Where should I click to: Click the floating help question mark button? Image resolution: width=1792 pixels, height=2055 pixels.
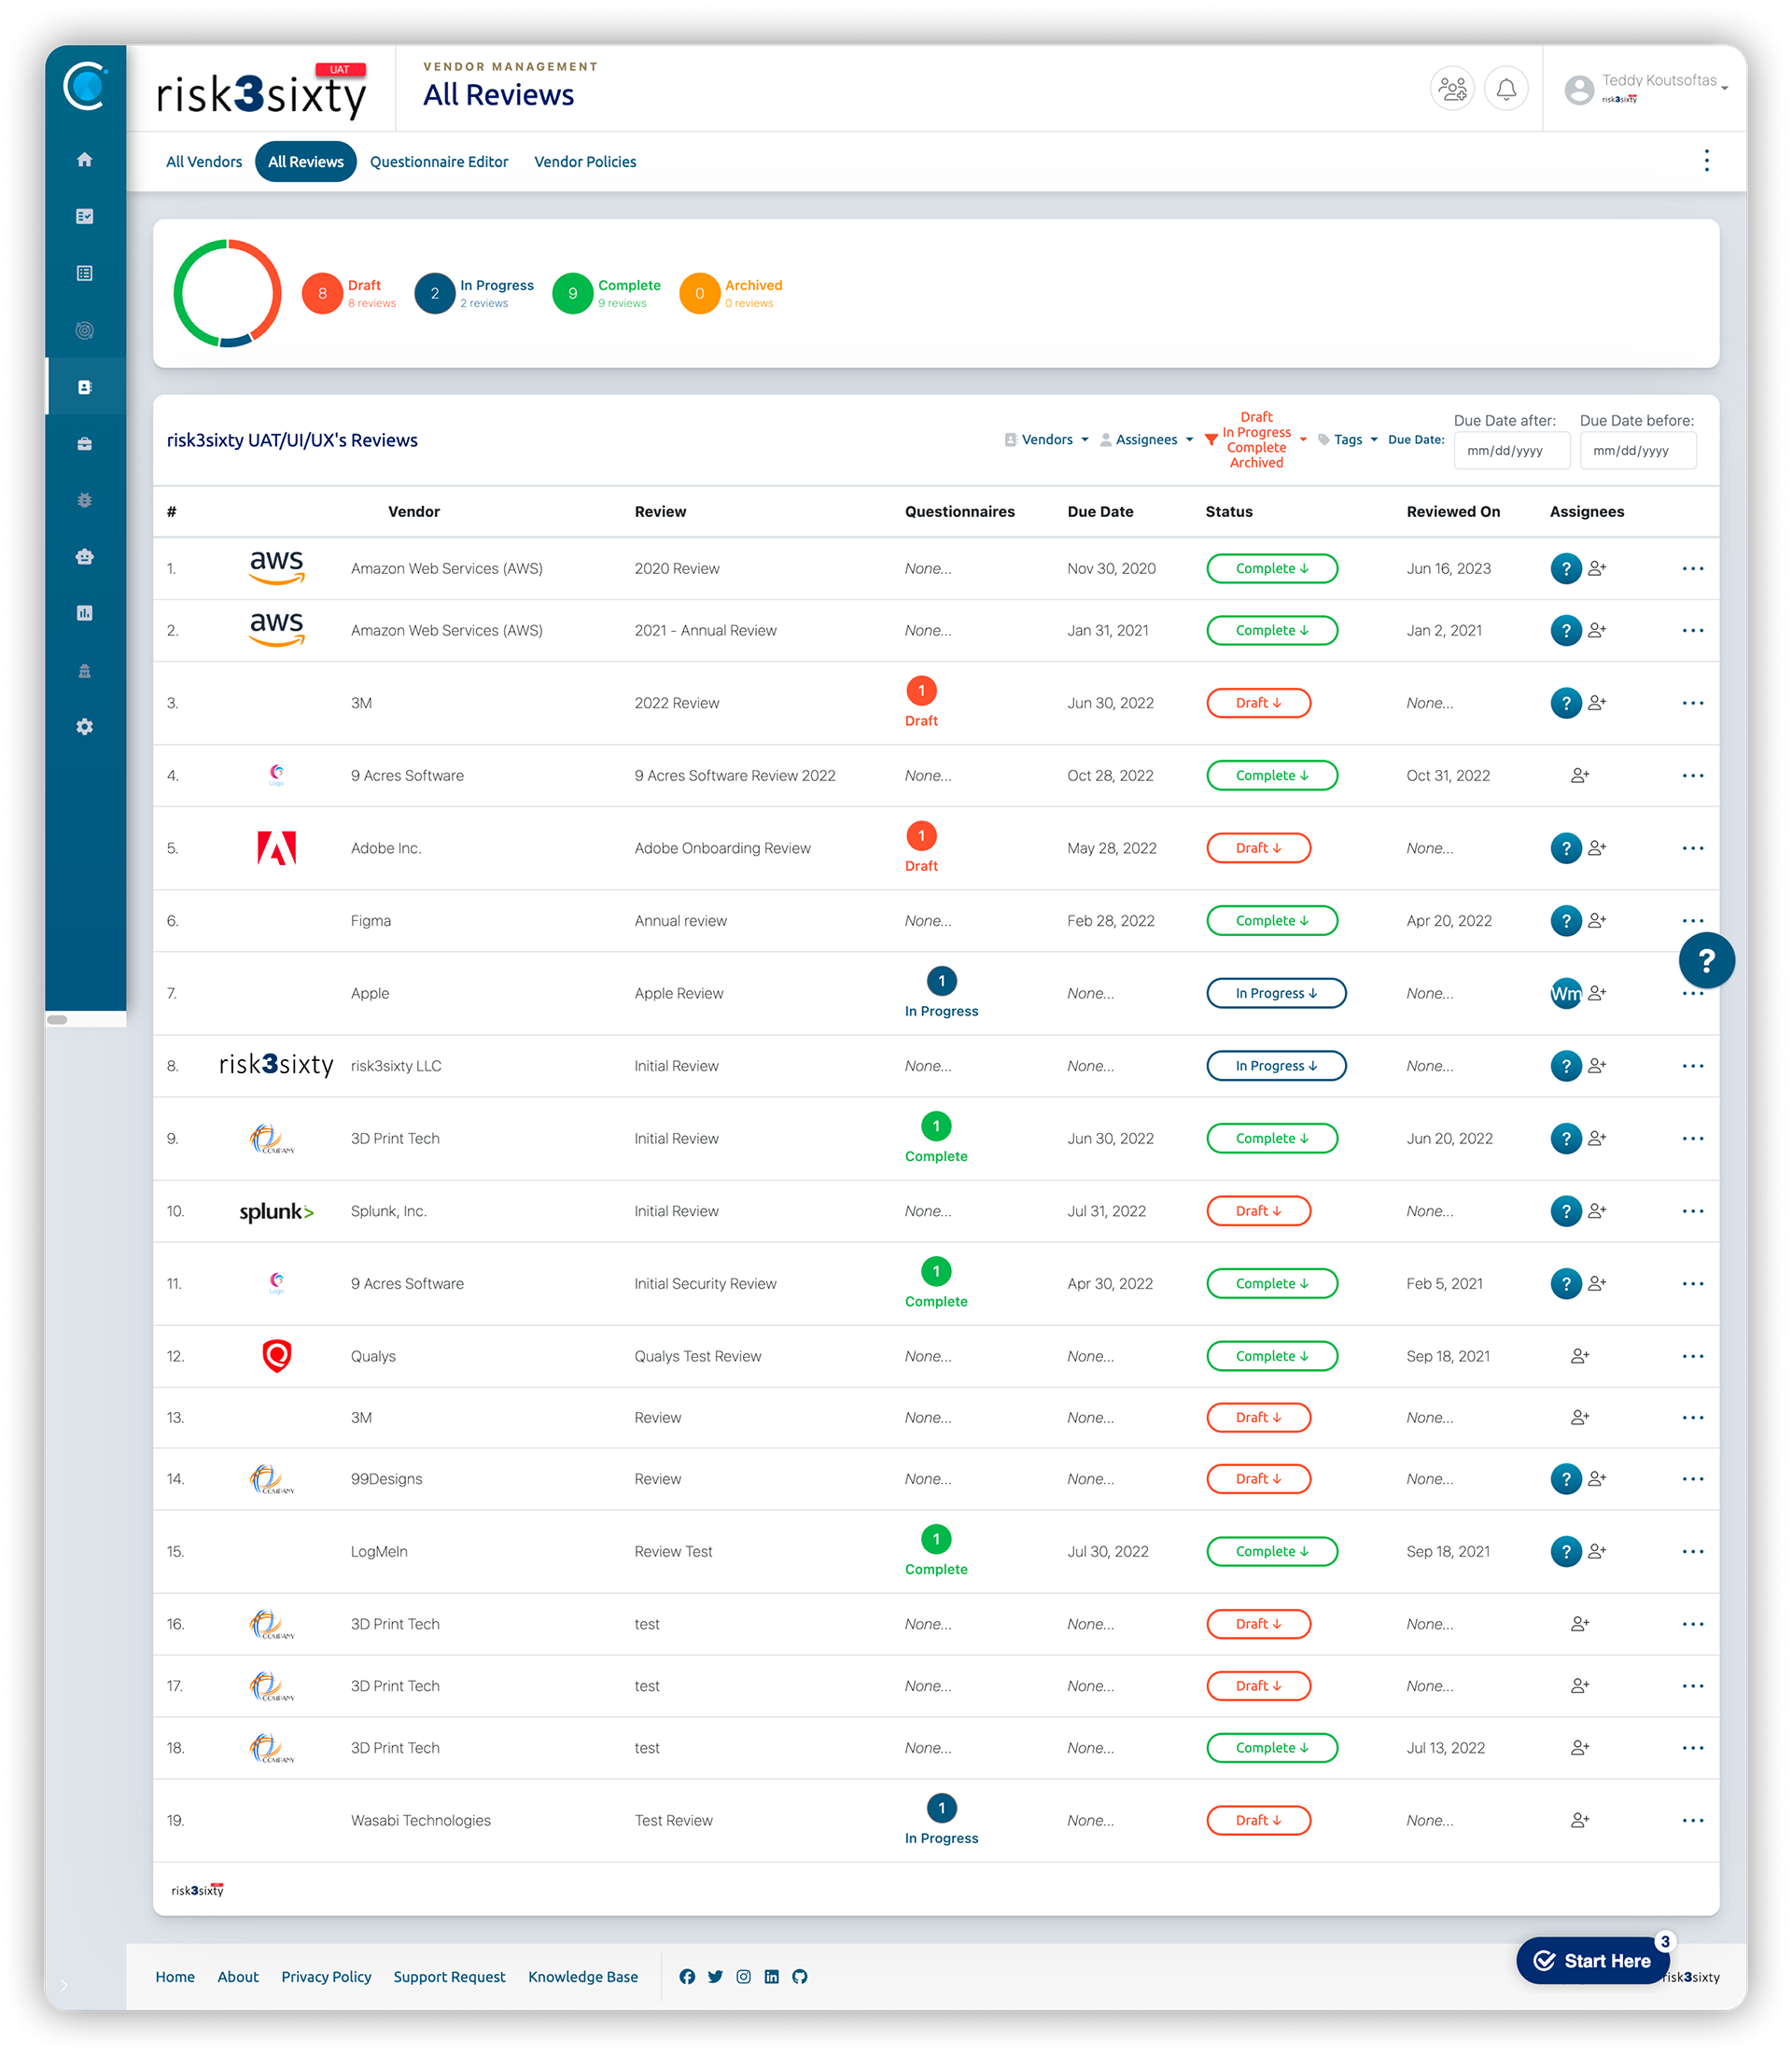1707,961
